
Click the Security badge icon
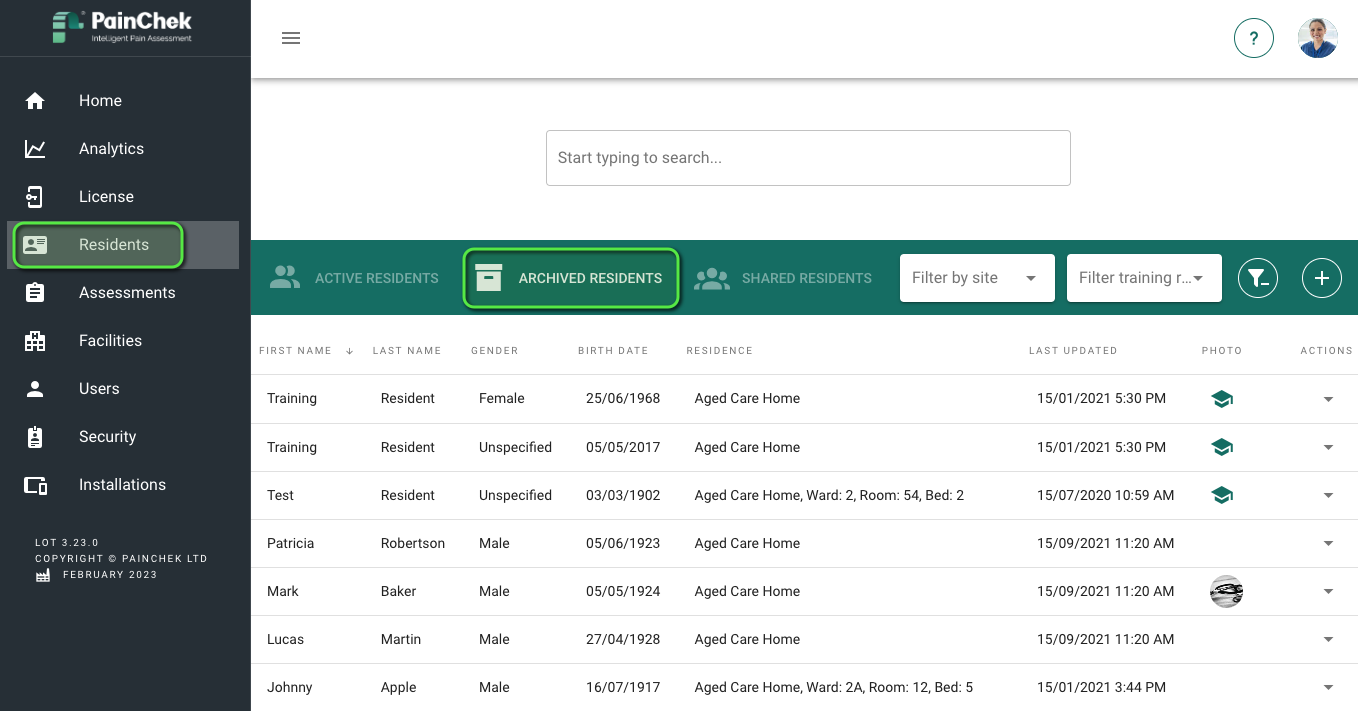click(35, 437)
